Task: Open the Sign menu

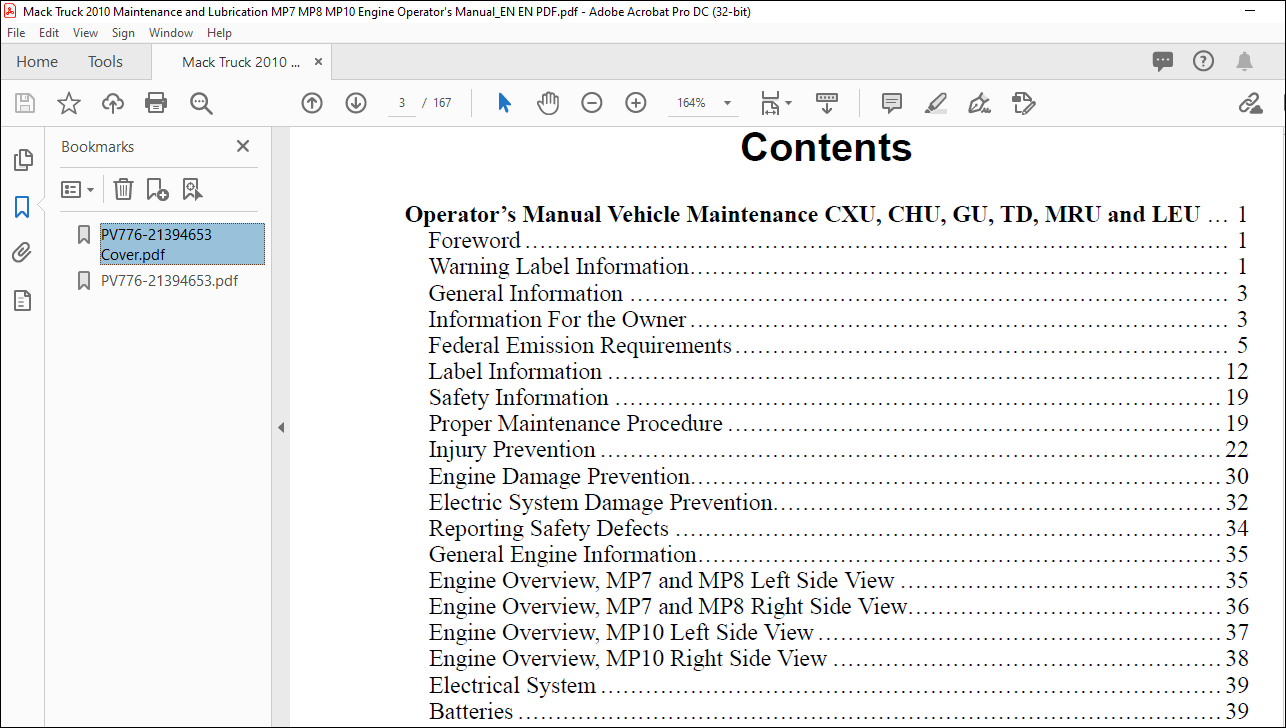Action: 123,33
